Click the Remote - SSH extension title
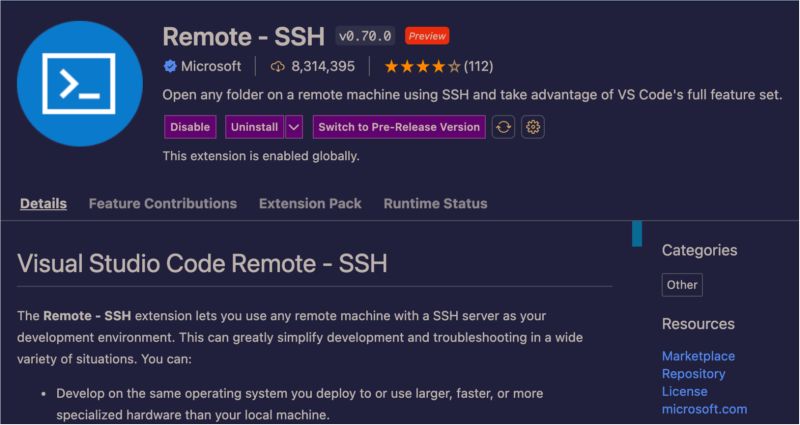The image size is (800, 425). 244,37
